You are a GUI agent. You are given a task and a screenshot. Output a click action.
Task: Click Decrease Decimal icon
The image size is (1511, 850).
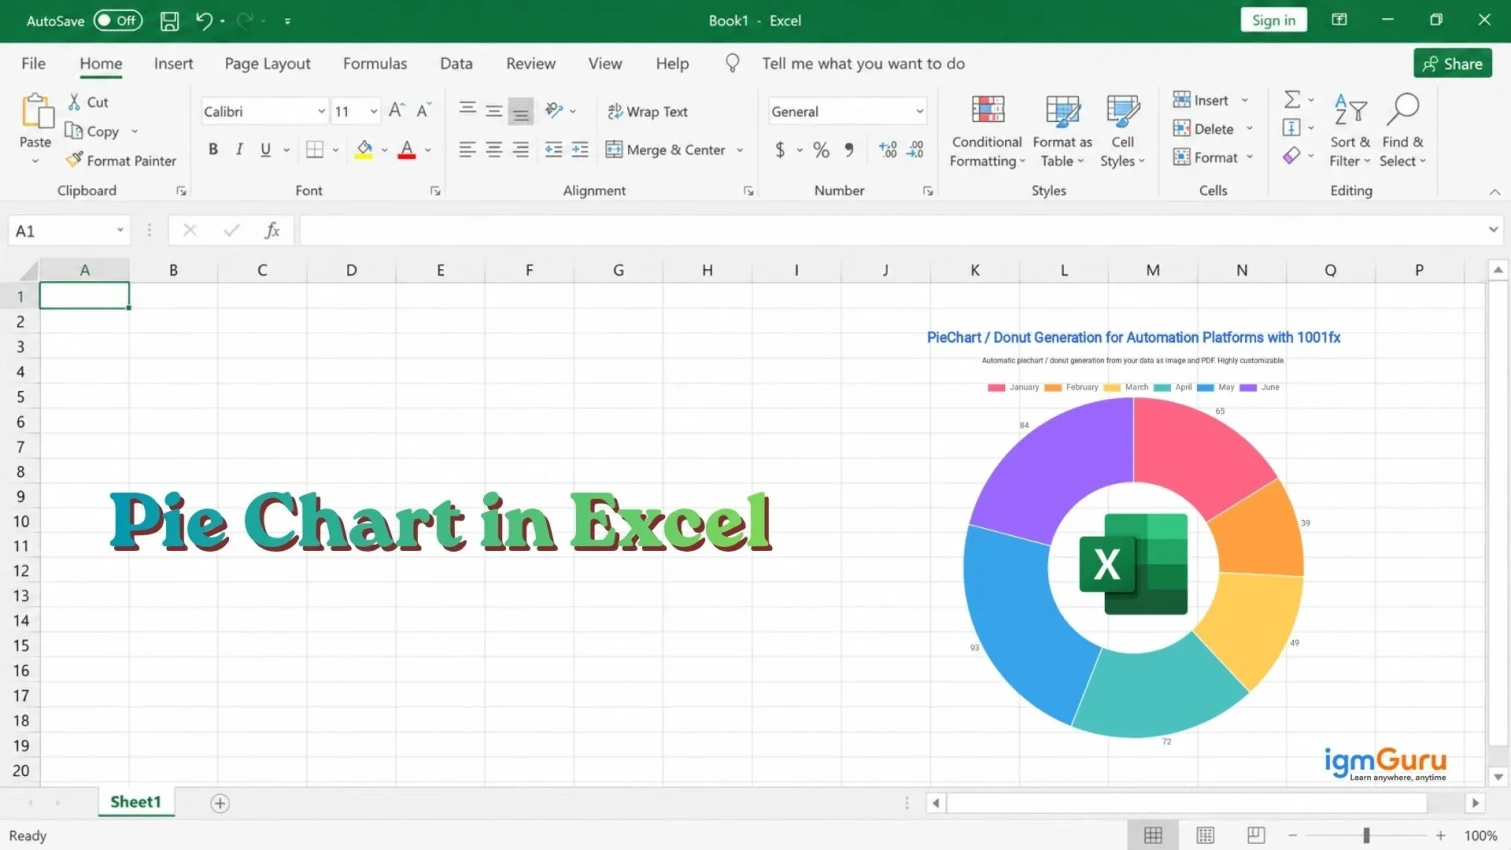pyautogui.click(x=915, y=150)
